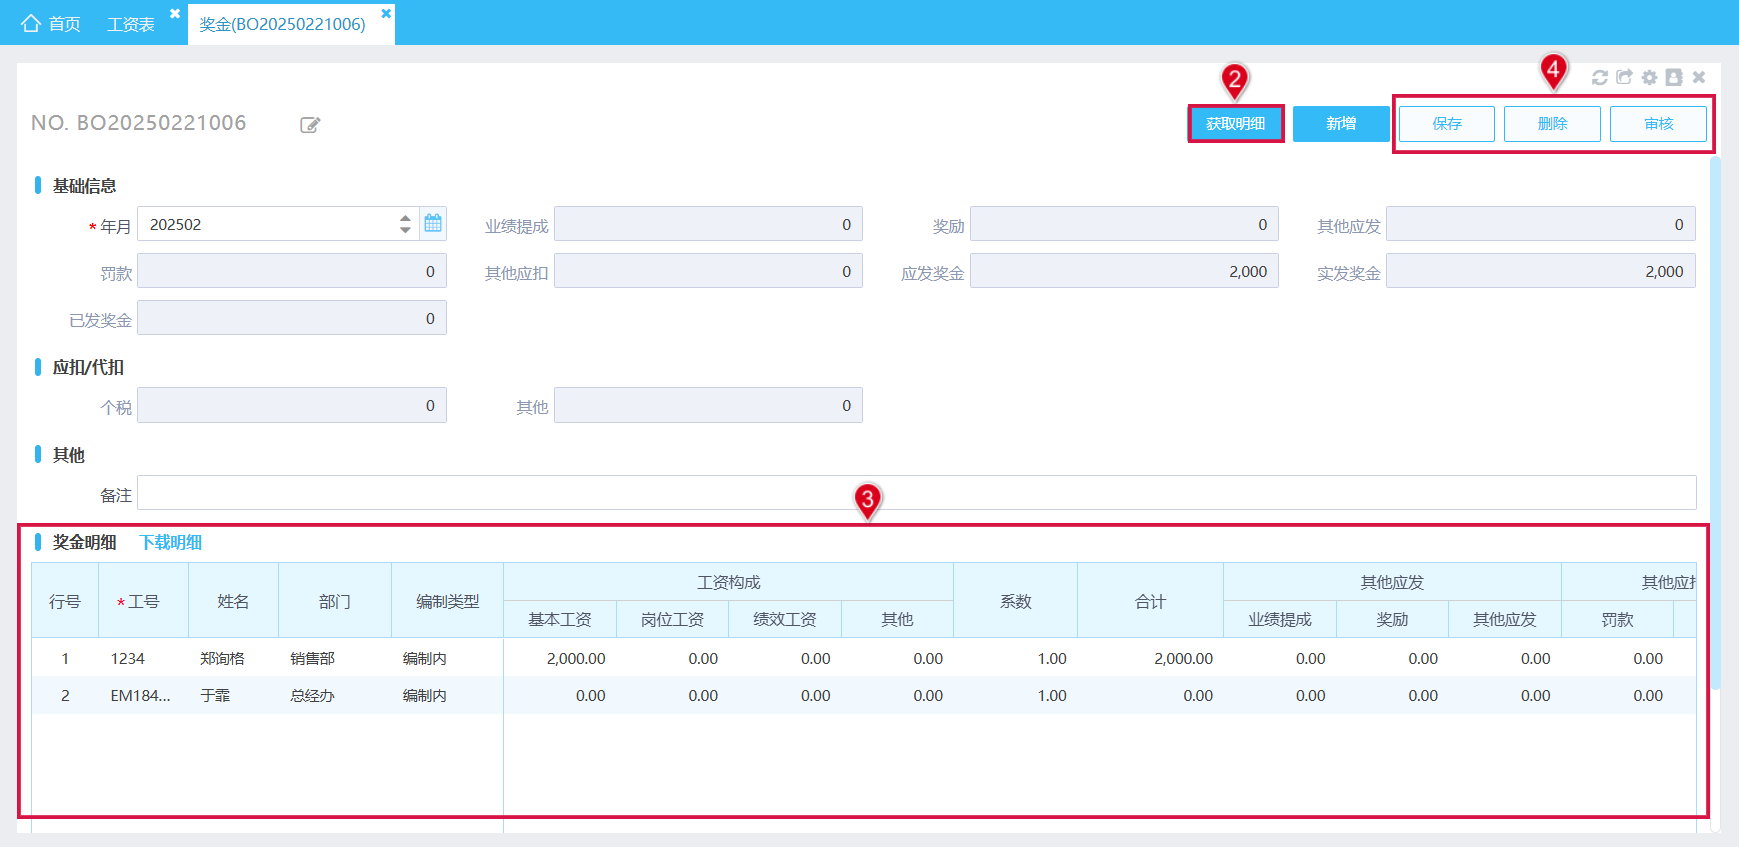Click the 工号 column header

coord(143,601)
